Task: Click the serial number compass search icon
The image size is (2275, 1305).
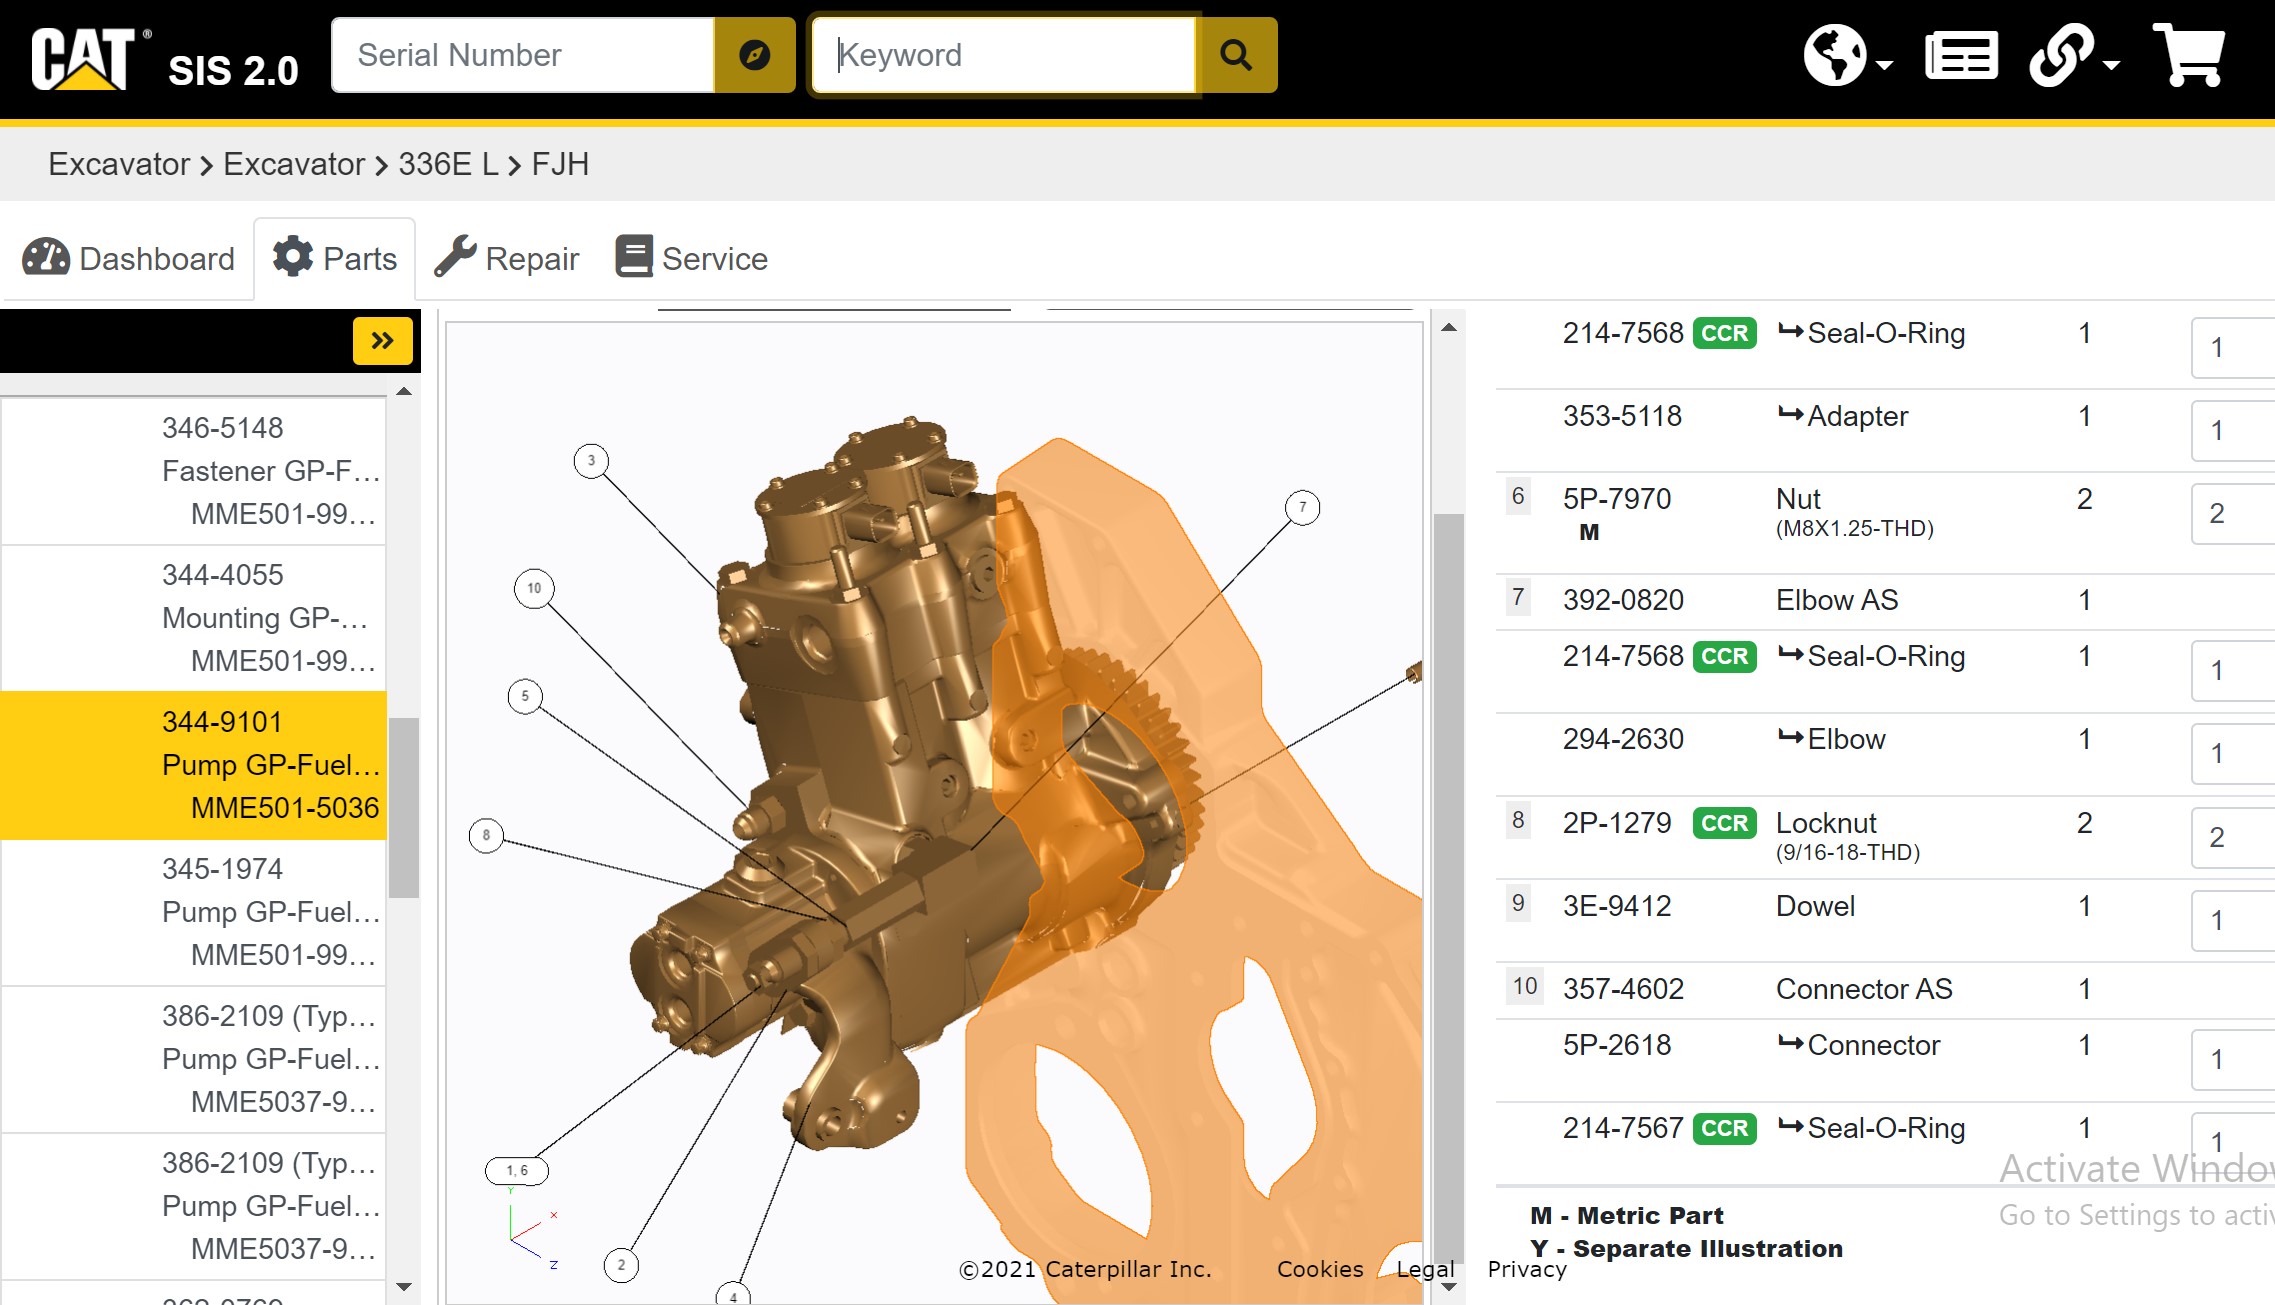Action: tap(754, 55)
